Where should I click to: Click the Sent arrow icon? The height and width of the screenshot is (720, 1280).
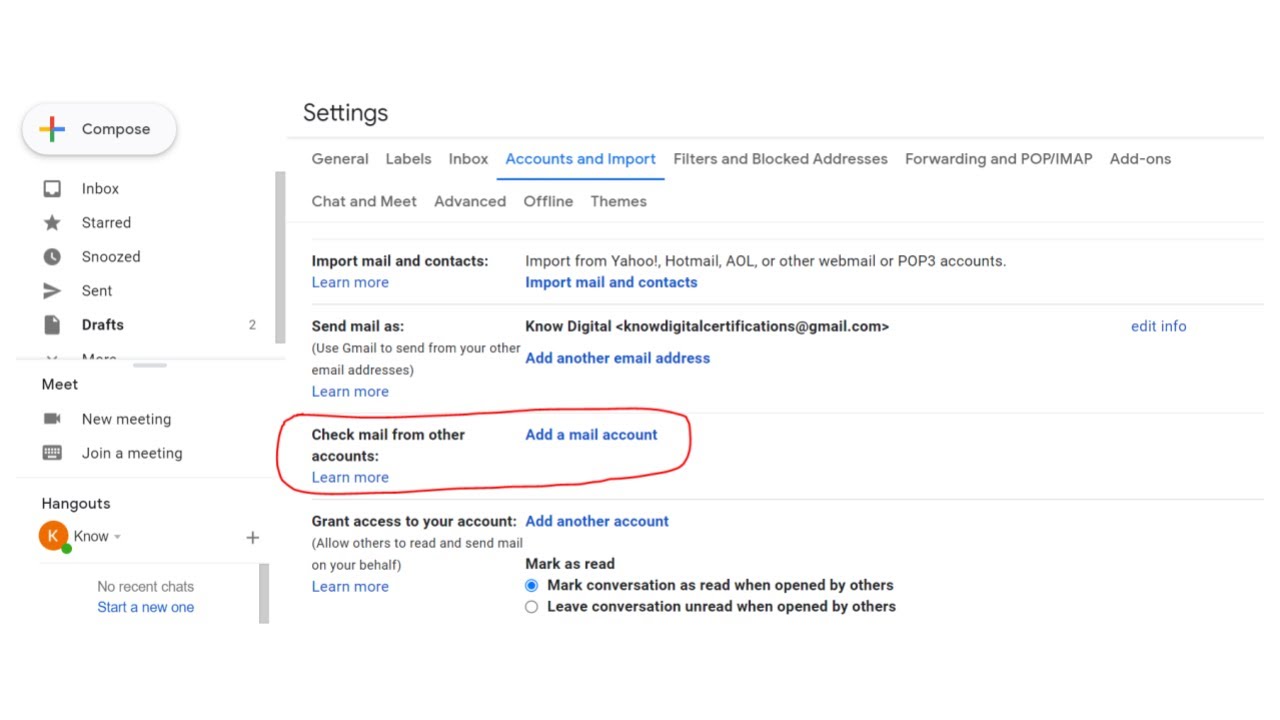point(52,291)
